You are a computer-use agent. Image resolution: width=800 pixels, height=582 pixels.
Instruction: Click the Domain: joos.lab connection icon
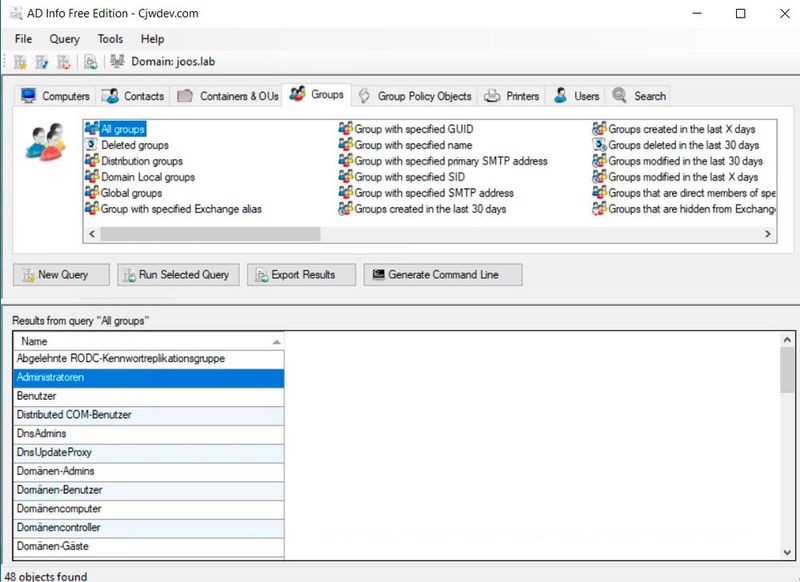[x=119, y=61]
